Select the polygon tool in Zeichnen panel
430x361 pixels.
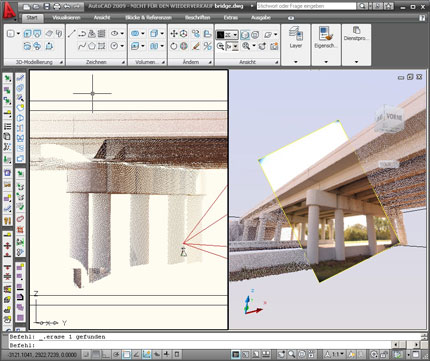(x=92, y=46)
